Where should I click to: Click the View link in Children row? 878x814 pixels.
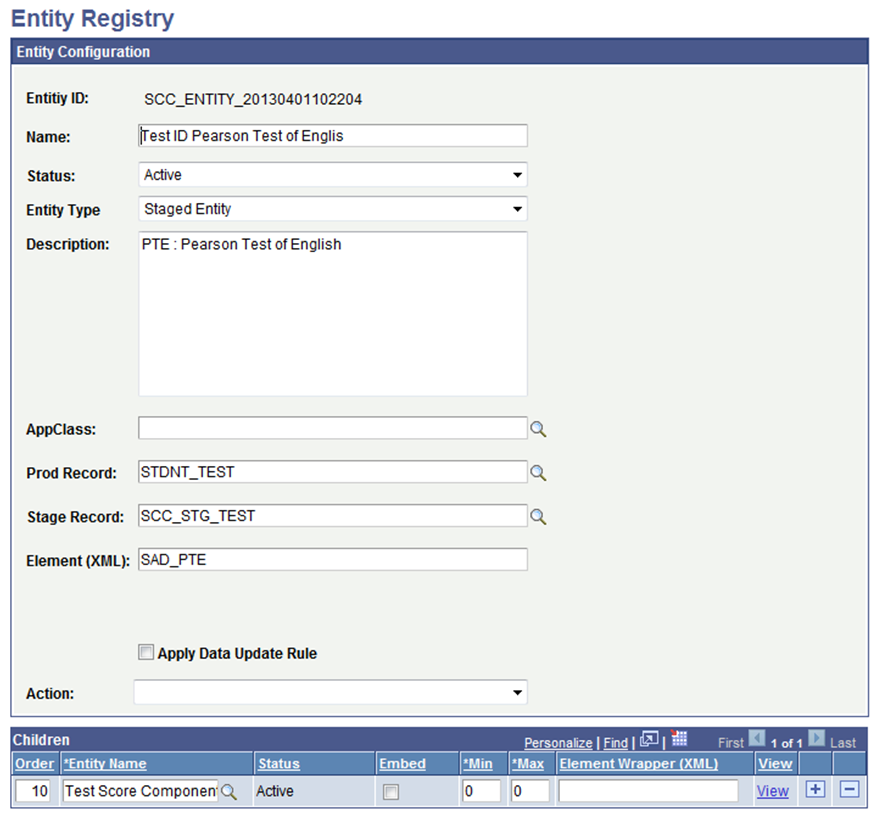coord(773,791)
